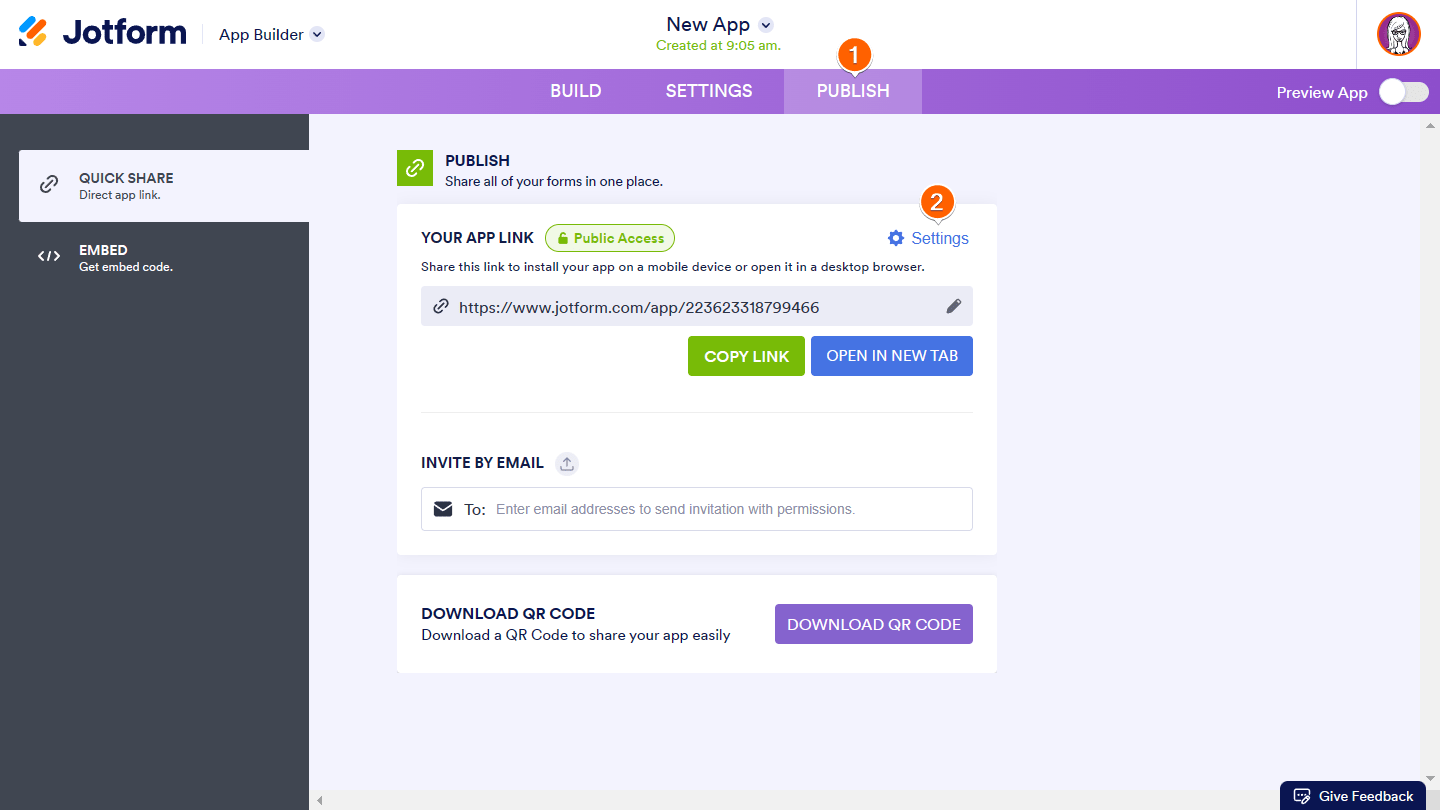
Task: Select Quick Share in the sidebar
Action: [x=164, y=186]
